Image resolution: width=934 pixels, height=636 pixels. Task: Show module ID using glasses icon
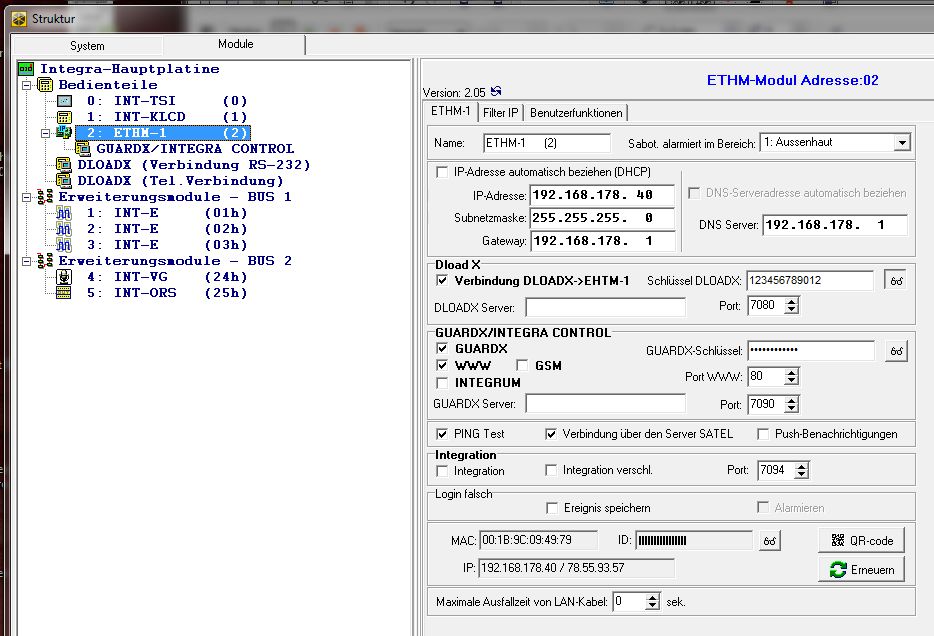769,540
